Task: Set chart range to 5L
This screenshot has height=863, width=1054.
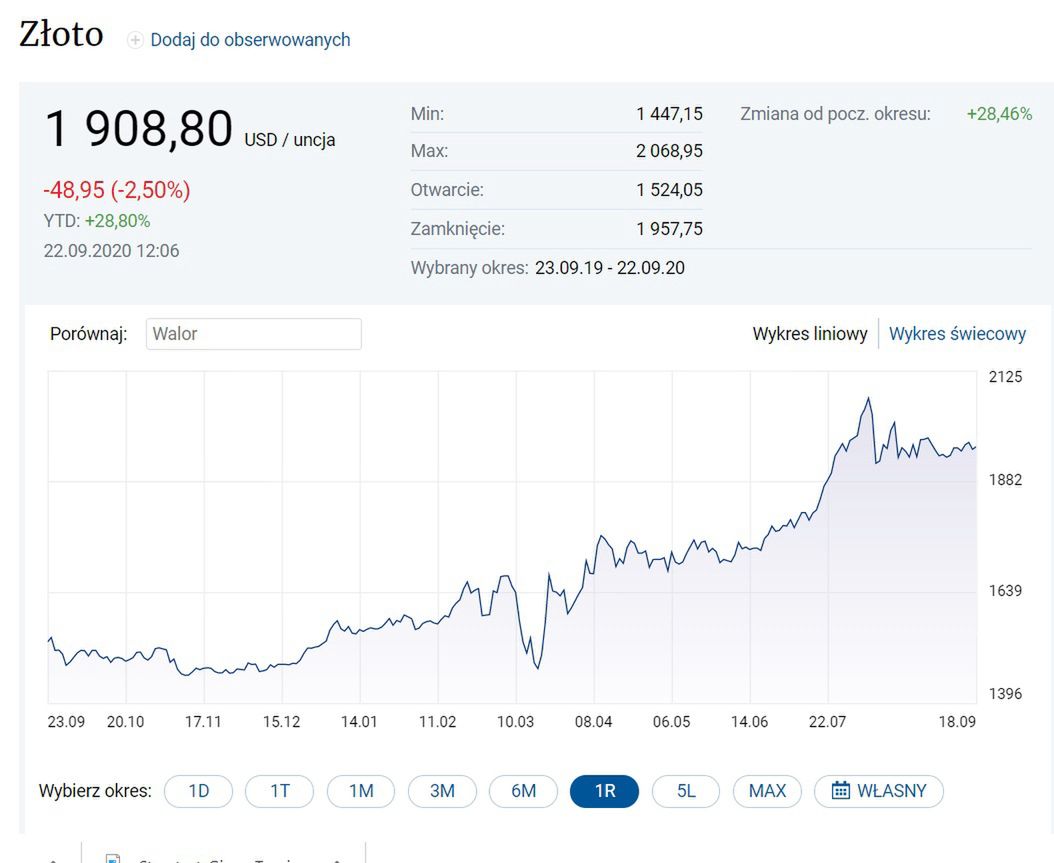Action: tap(686, 791)
